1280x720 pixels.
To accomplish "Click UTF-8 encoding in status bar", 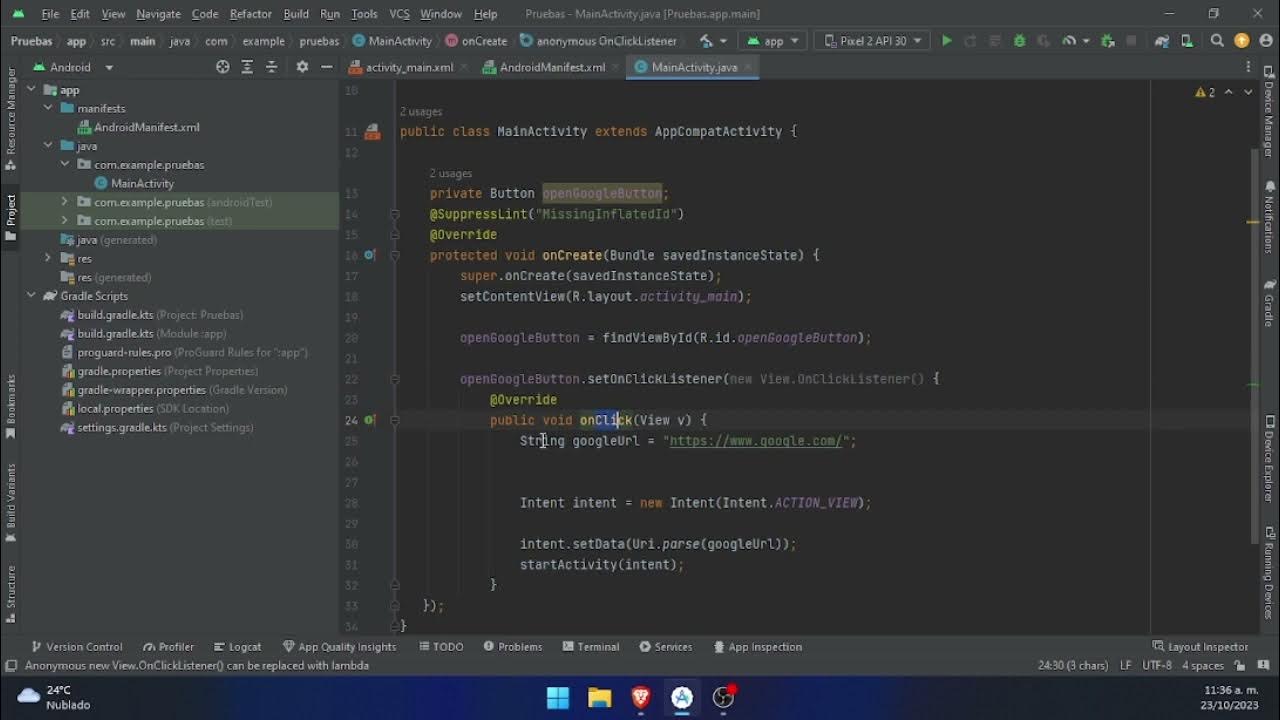I will [x=1156, y=665].
